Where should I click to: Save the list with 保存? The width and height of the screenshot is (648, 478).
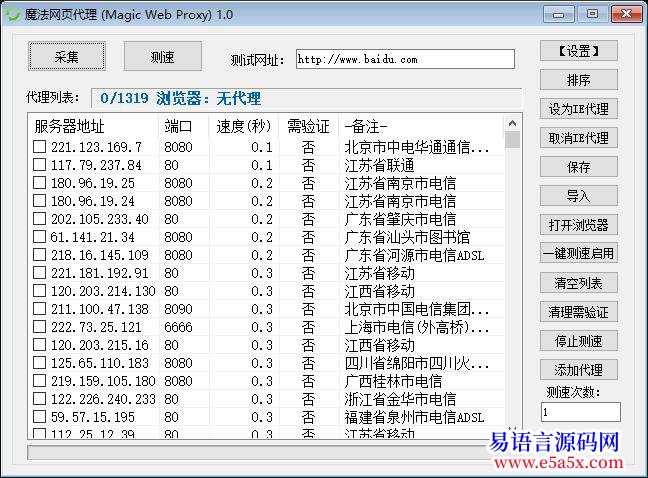pos(579,167)
